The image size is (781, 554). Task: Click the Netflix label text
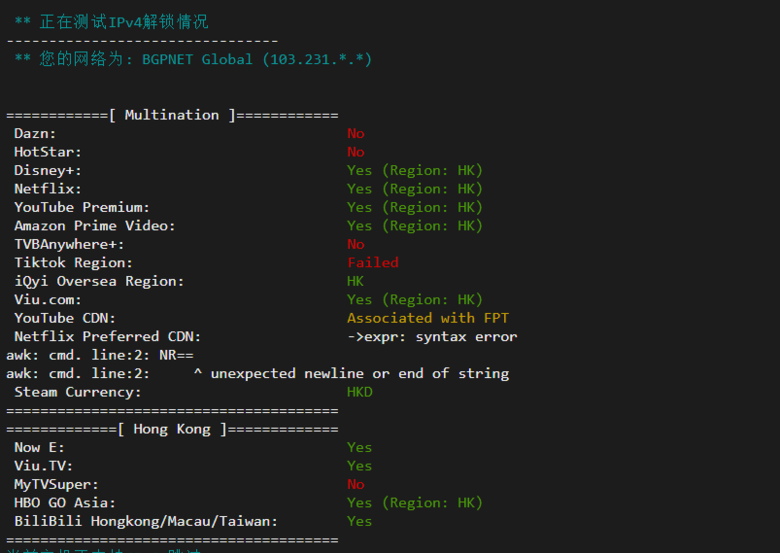pyautogui.click(x=47, y=189)
